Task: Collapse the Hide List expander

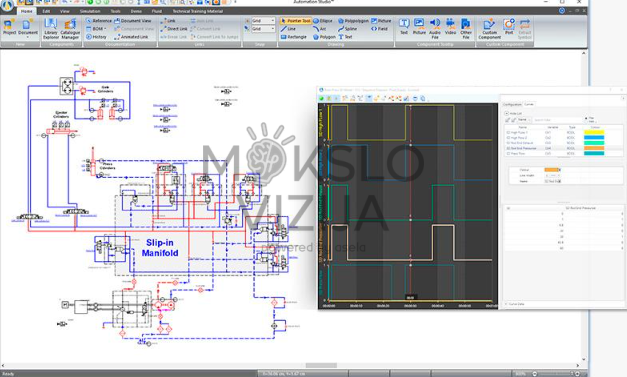Action: click(x=507, y=114)
